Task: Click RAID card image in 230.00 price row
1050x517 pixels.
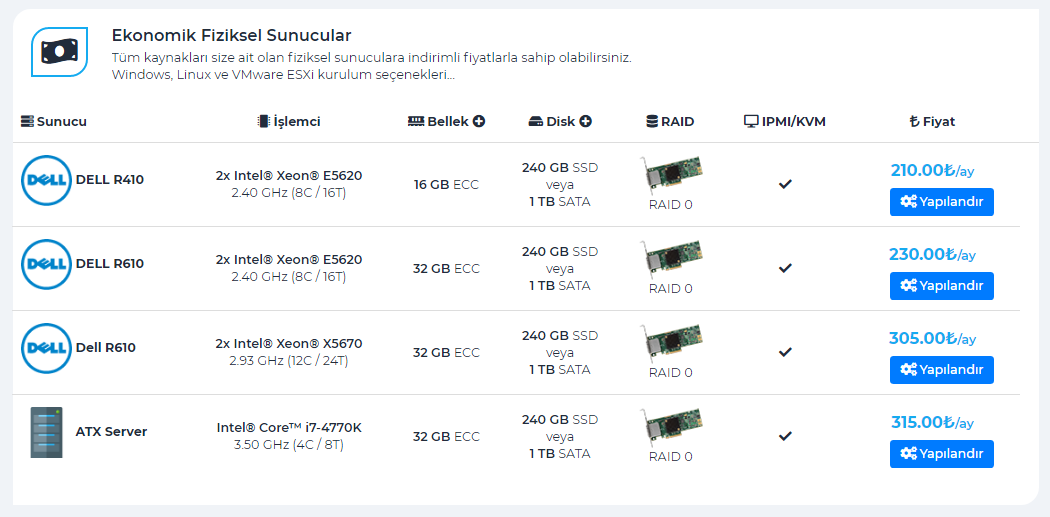Action: pyautogui.click(x=670, y=261)
